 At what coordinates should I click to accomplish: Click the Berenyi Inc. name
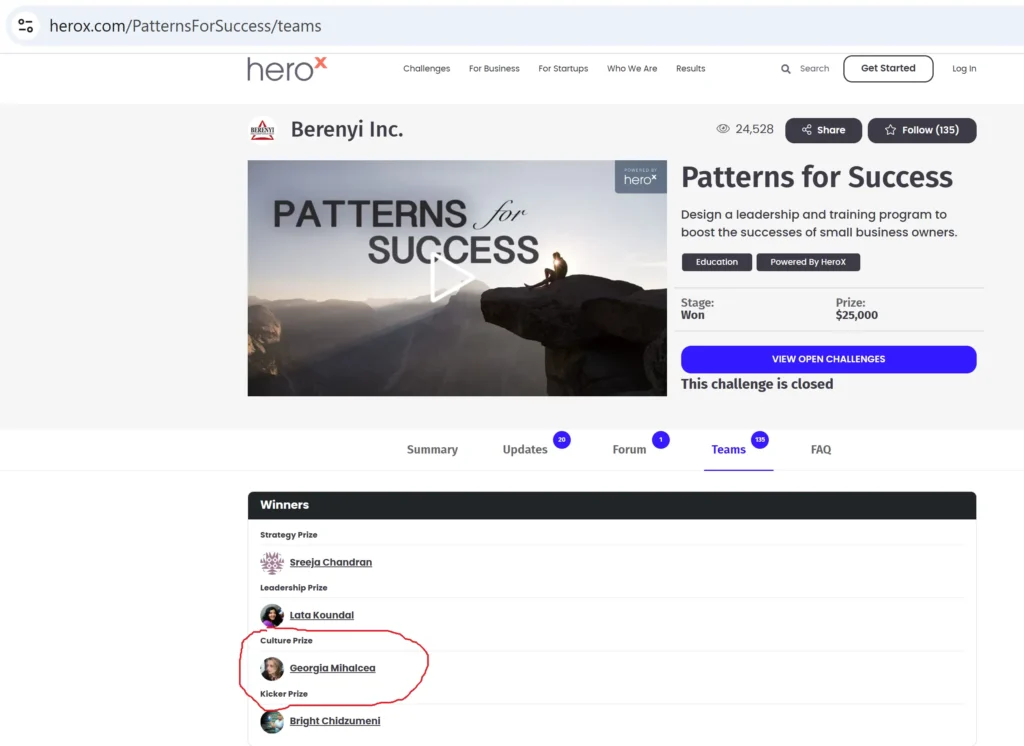[347, 129]
